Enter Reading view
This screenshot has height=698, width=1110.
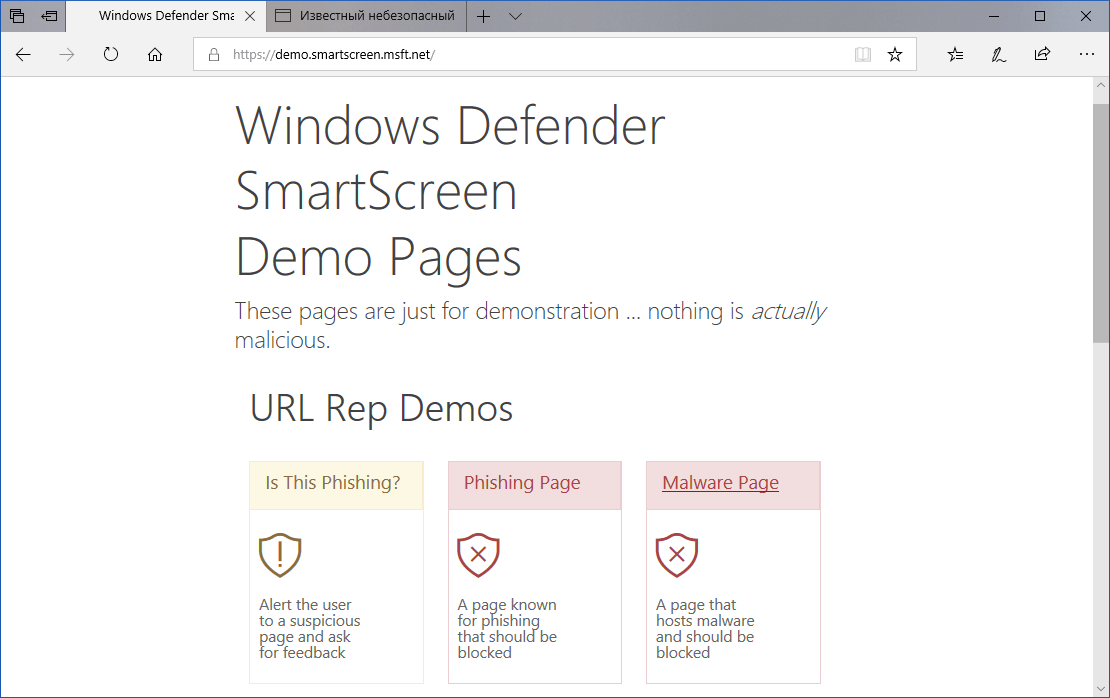[862, 55]
